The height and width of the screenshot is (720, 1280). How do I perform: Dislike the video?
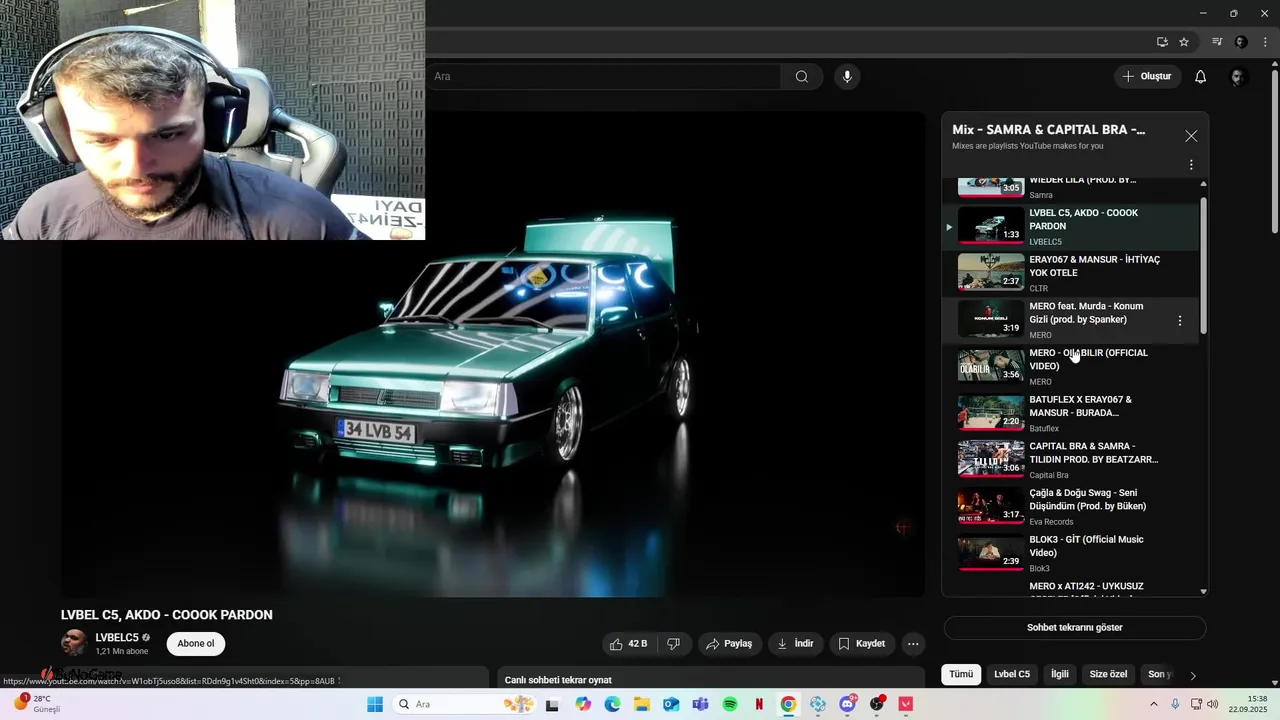674,644
